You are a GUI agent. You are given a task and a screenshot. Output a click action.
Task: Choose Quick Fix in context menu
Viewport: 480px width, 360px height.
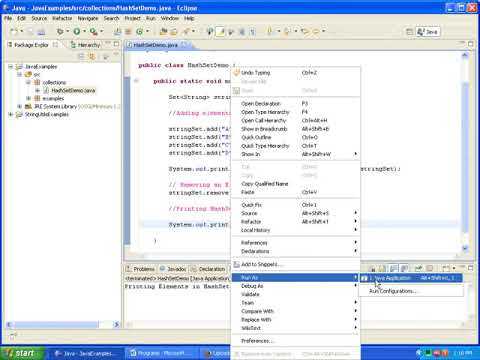[x=295, y=205]
